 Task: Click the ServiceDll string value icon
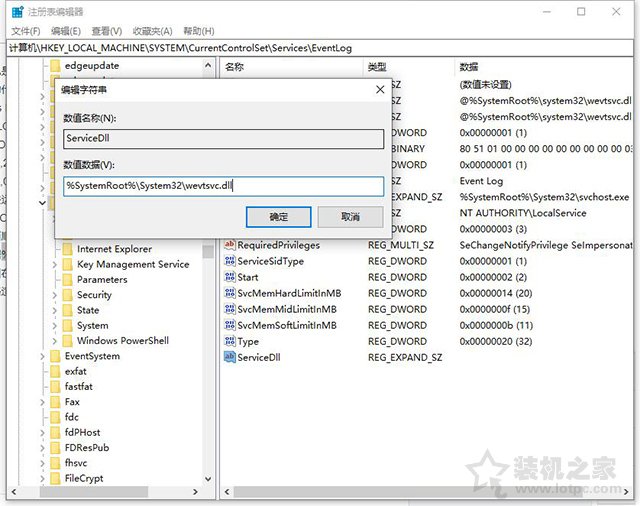coord(230,357)
